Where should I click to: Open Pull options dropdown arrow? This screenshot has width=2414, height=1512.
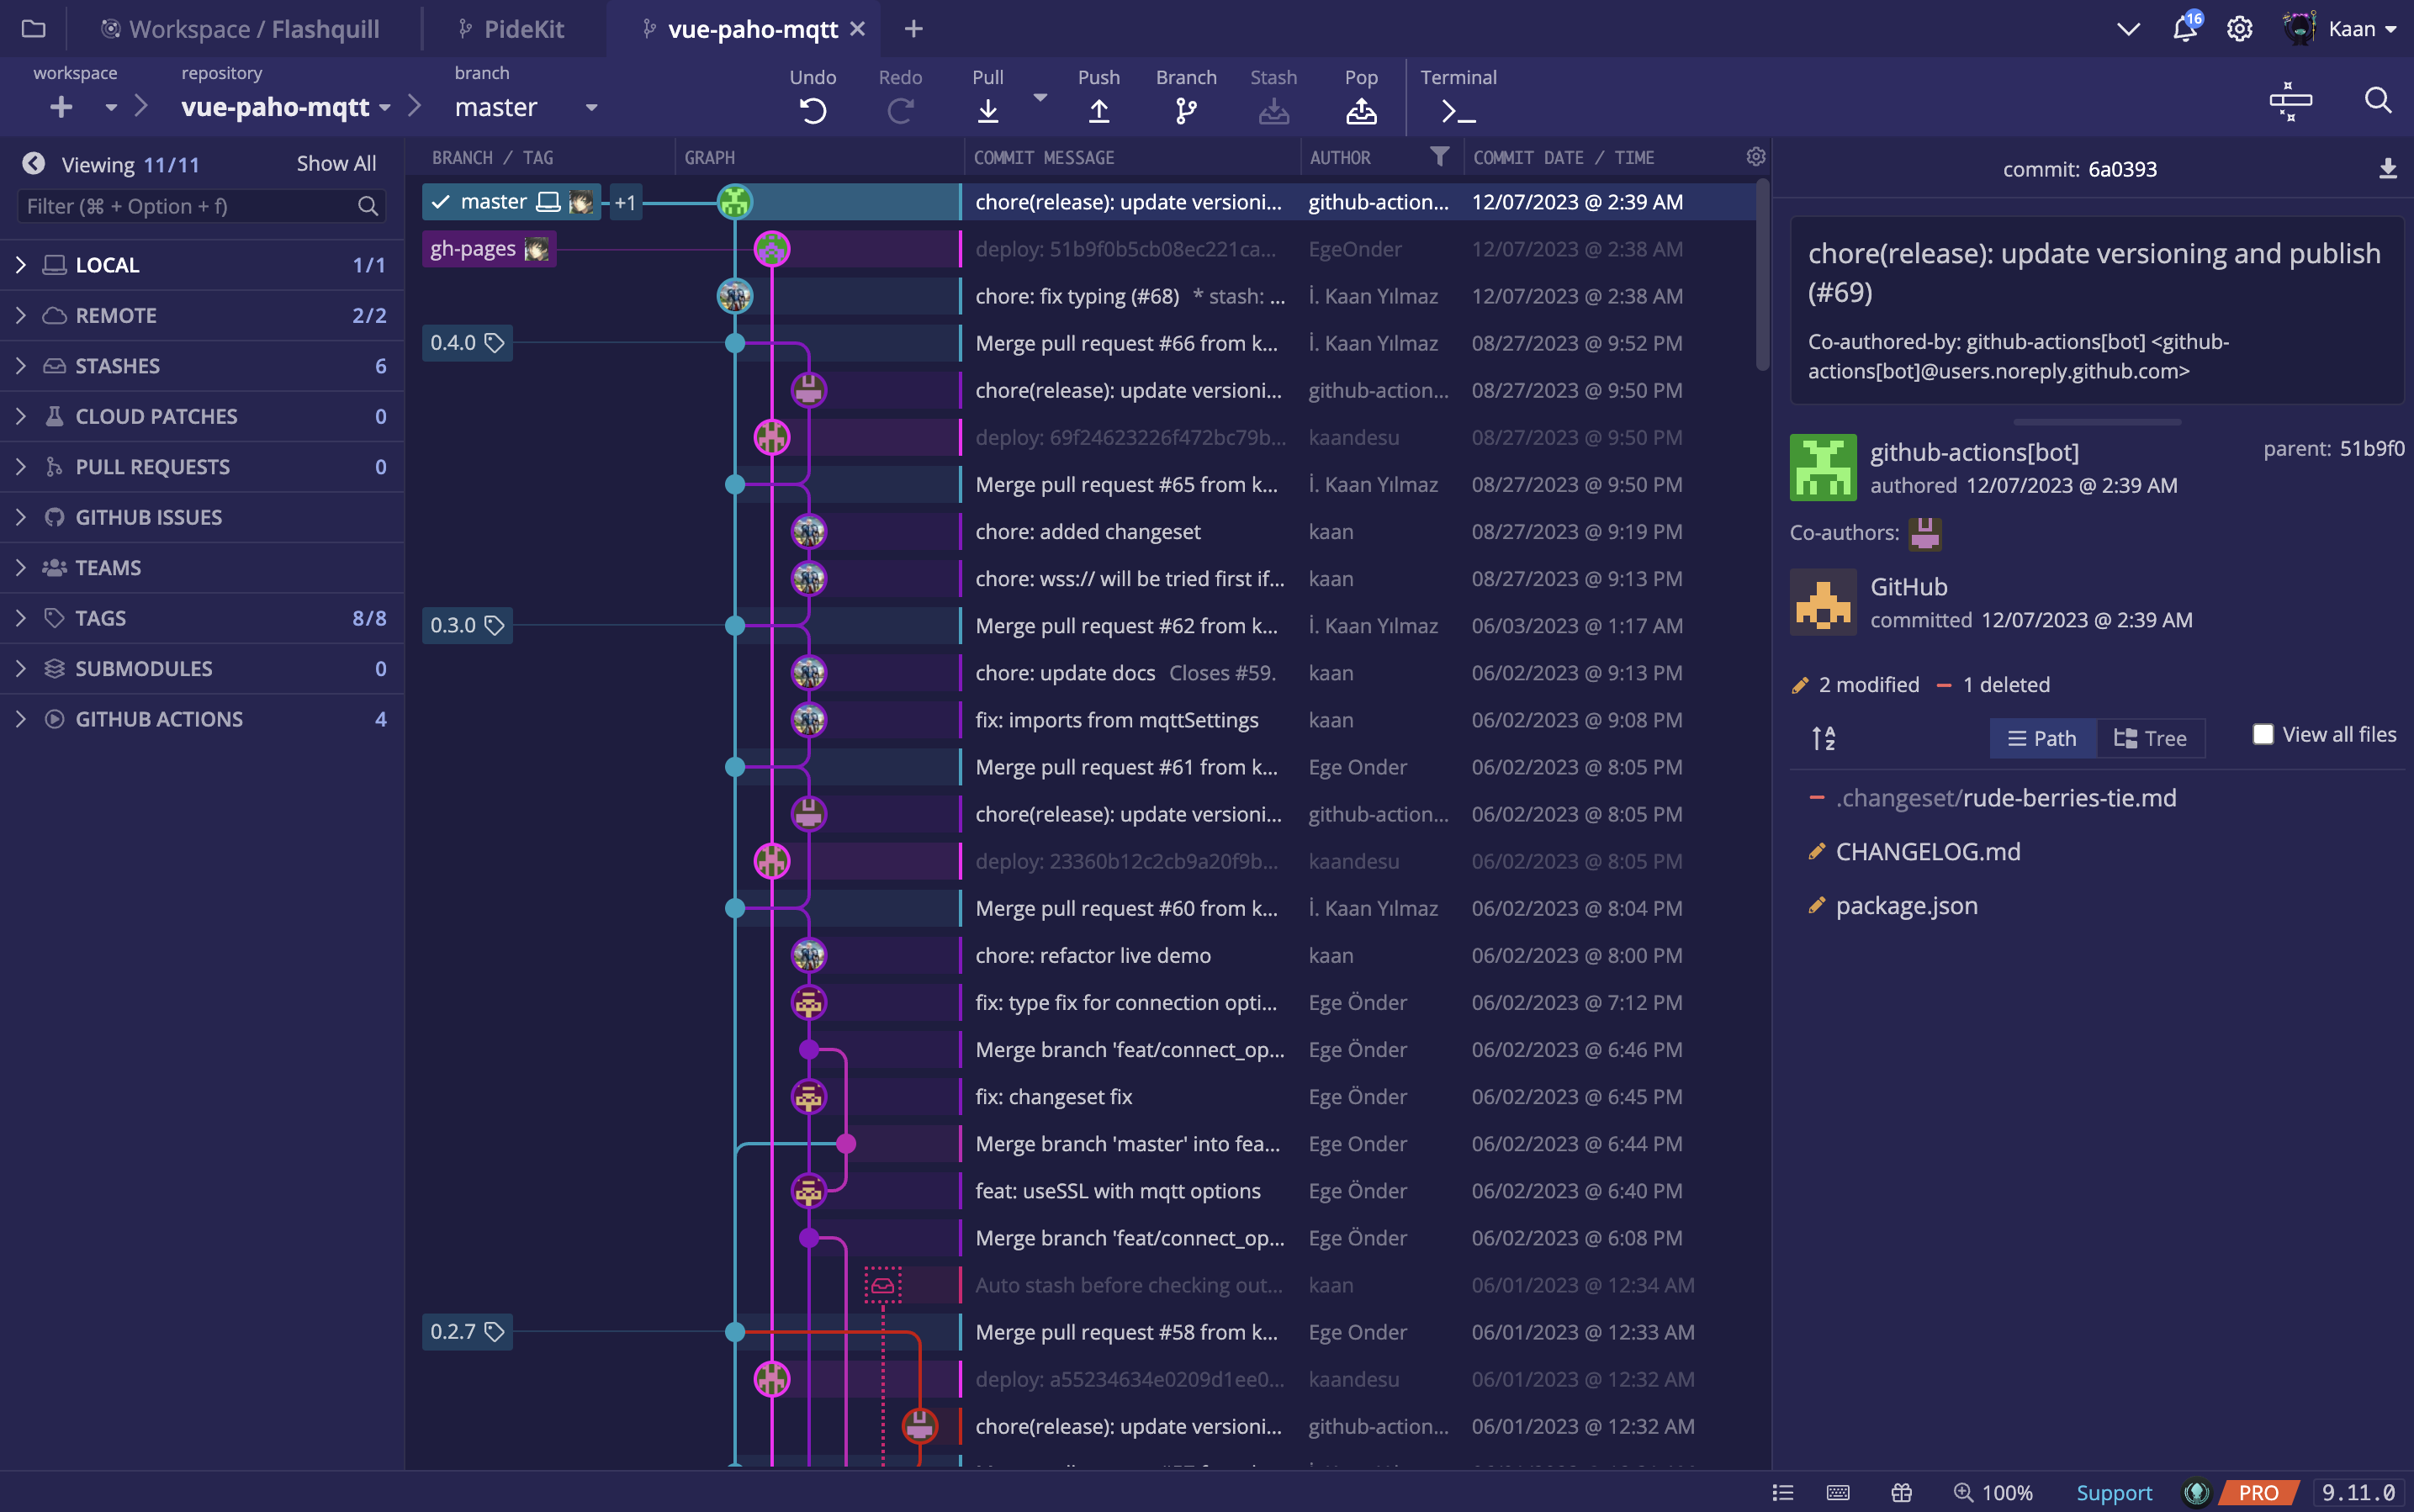(x=1040, y=97)
